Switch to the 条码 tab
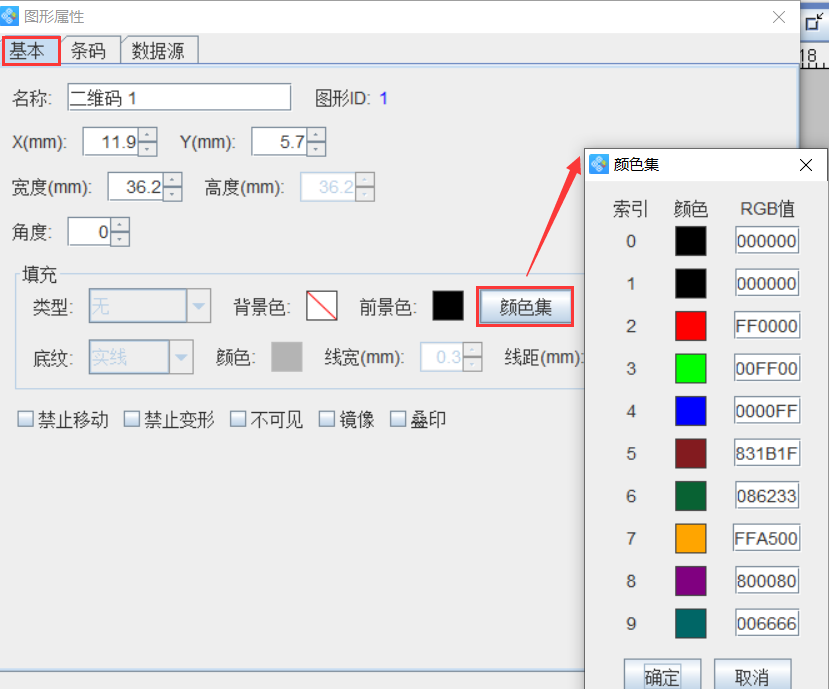The height and width of the screenshot is (689, 829). pyautogui.click(x=90, y=50)
